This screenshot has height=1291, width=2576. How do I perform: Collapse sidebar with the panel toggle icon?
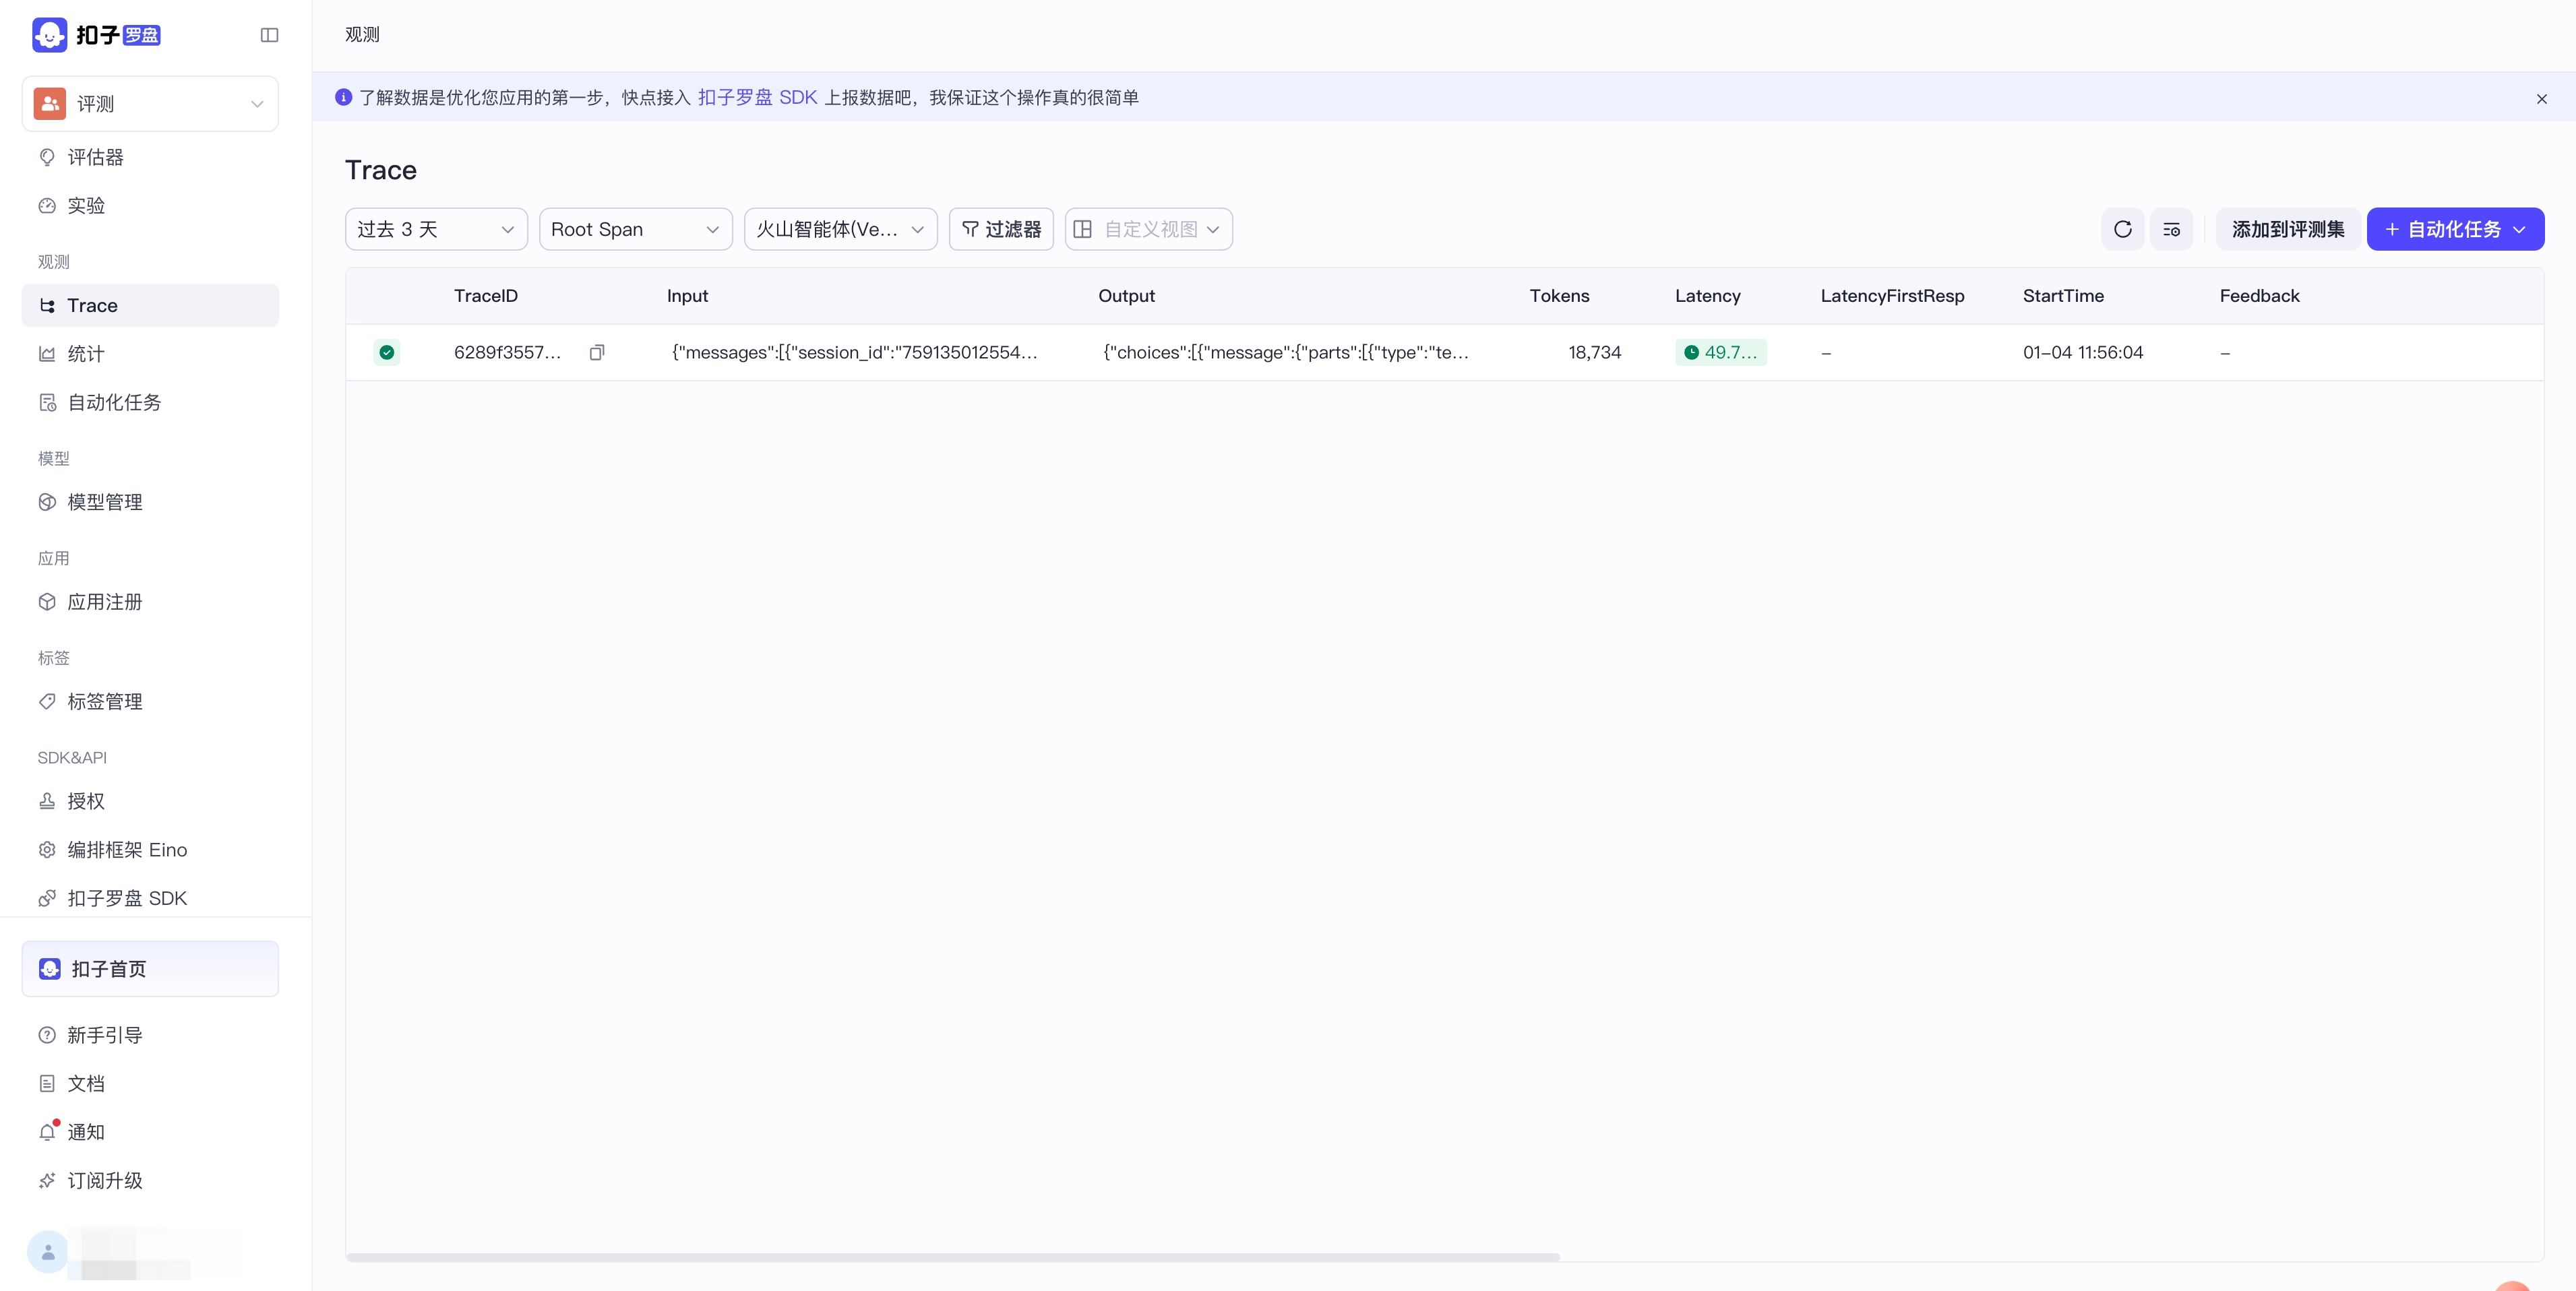269,35
